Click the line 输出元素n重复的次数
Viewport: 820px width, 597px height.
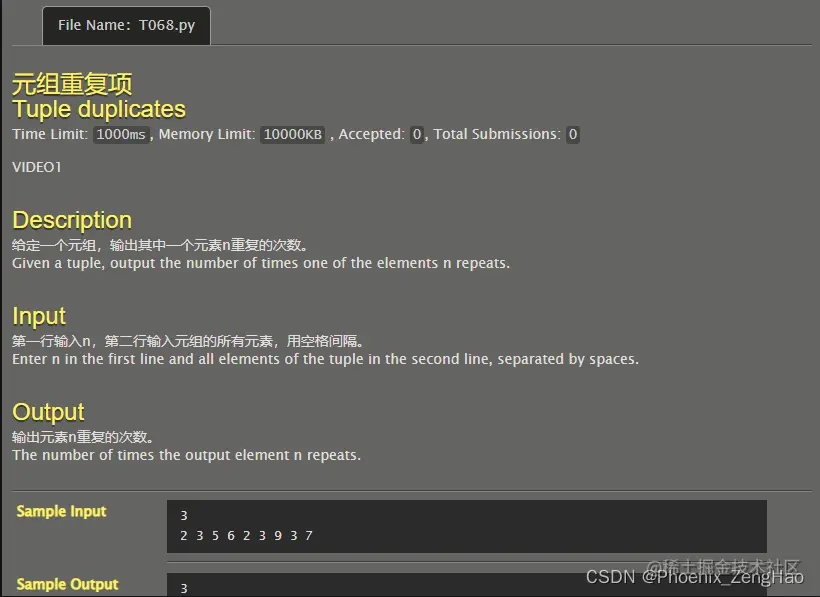pyautogui.click(x=83, y=437)
